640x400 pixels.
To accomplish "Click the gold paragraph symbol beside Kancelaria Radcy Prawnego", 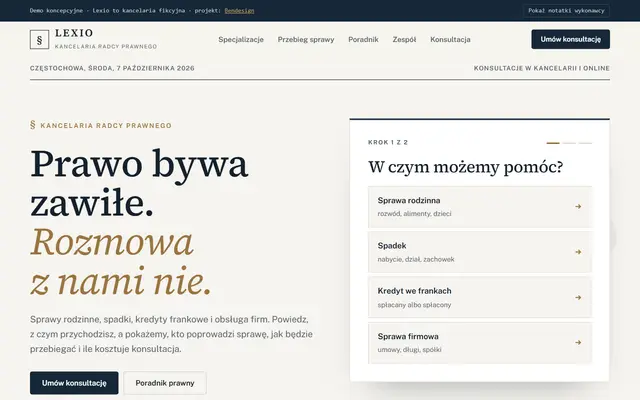I will click(x=33, y=125).
